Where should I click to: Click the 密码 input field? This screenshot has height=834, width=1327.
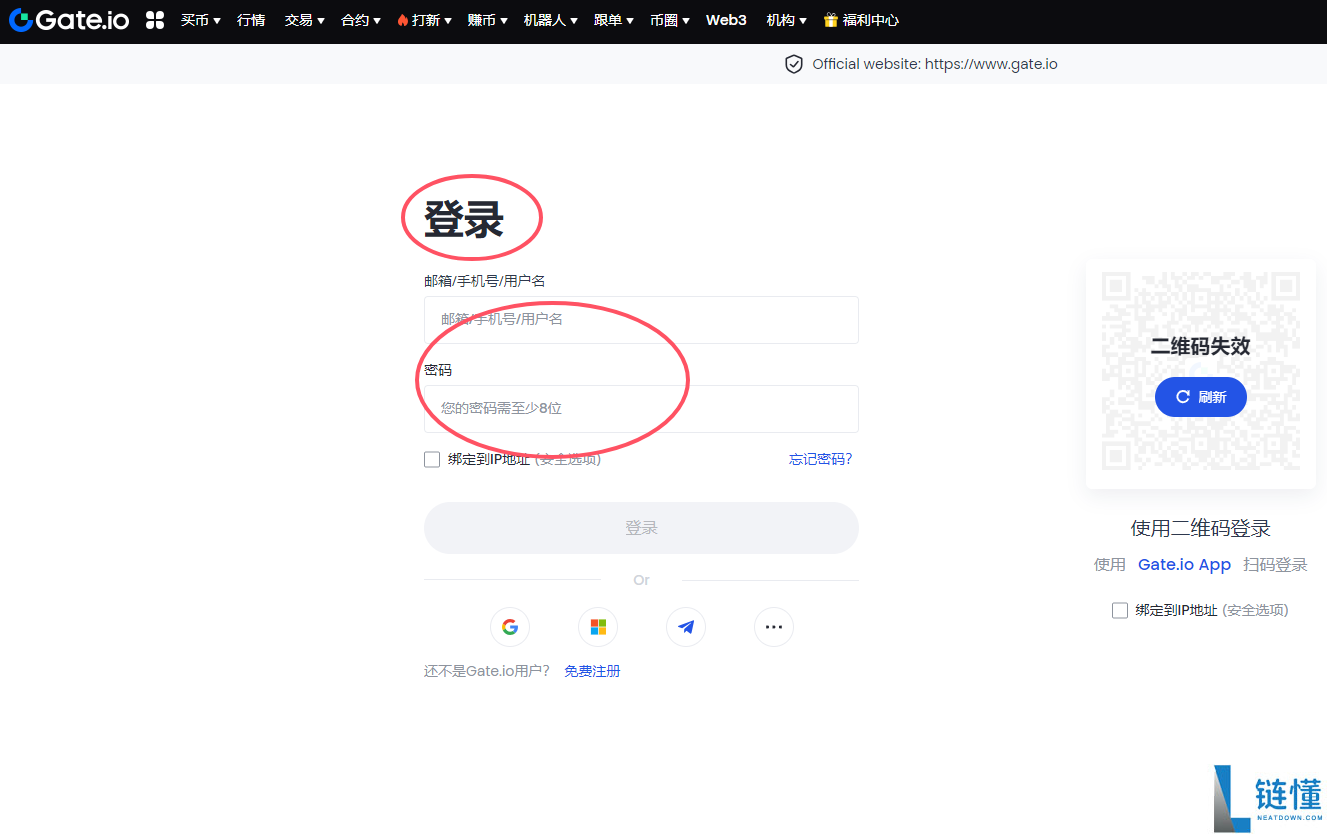pyautogui.click(x=641, y=409)
